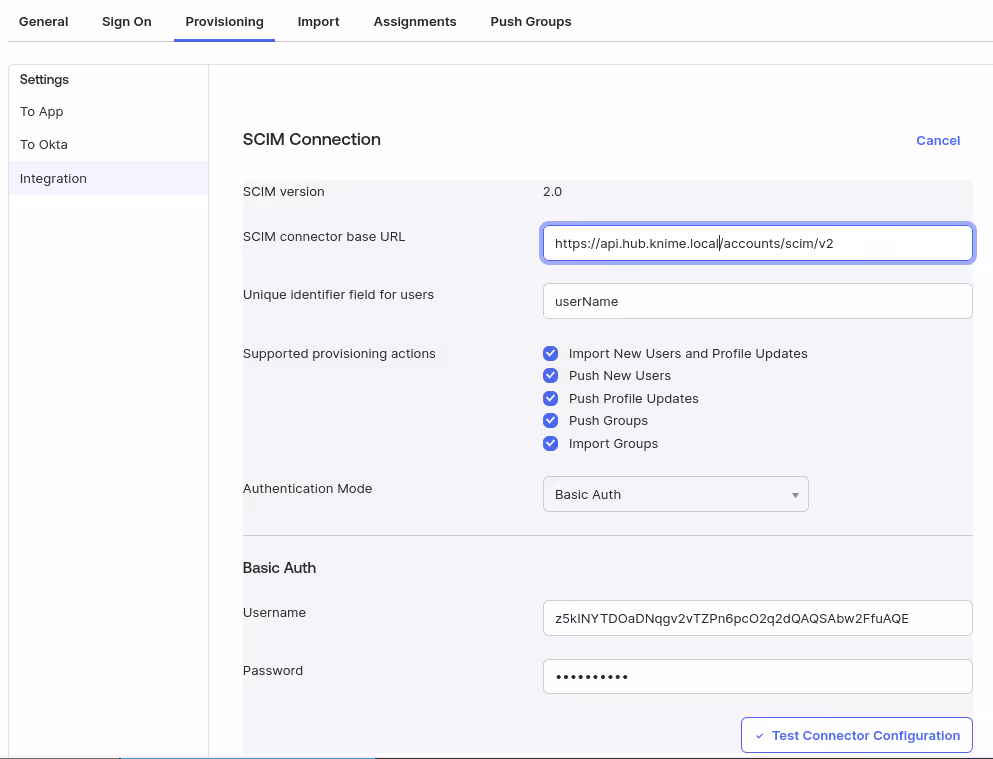Disable 'Push New Users' provisioning
This screenshot has height=759, width=993.
point(550,375)
